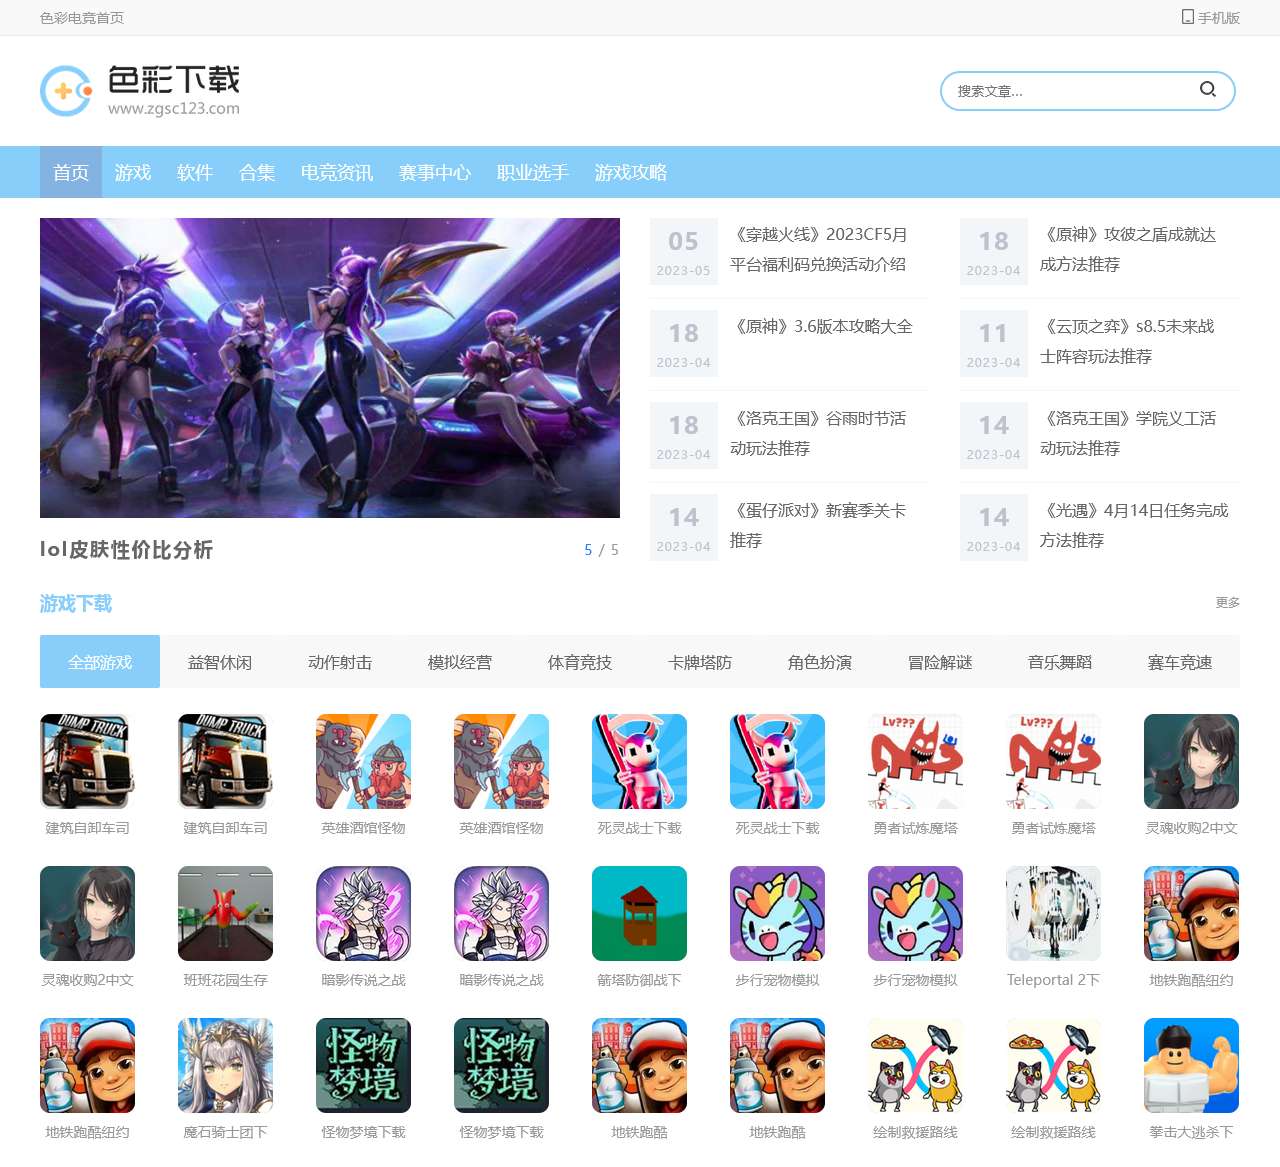Open the 电竞资讯 navigation item
This screenshot has height=1167, width=1280.
(337, 172)
